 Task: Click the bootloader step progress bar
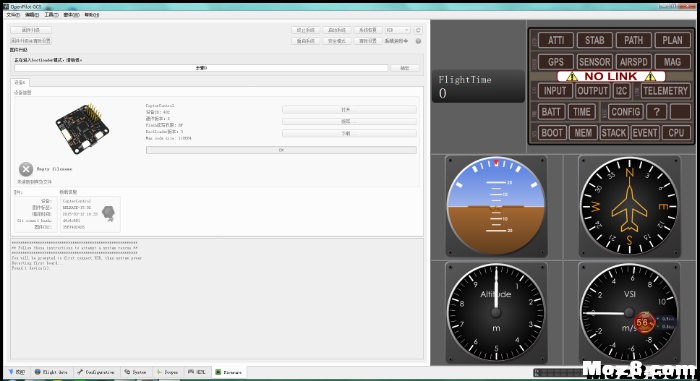[201, 68]
